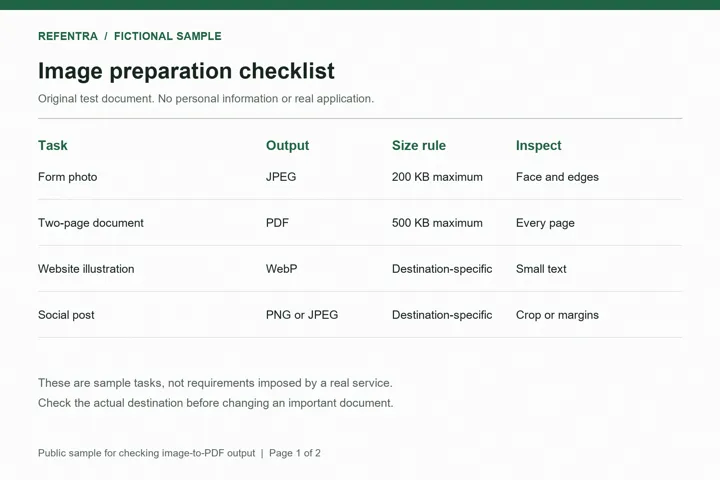The height and width of the screenshot is (480, 720).
Task: Click the 'Check the actual destination' note line
Action: click(216, 403)
